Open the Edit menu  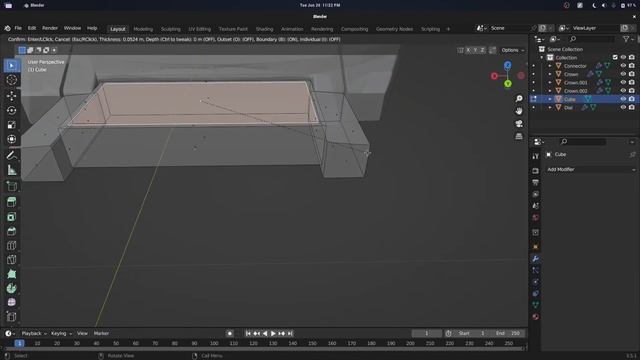32,28
